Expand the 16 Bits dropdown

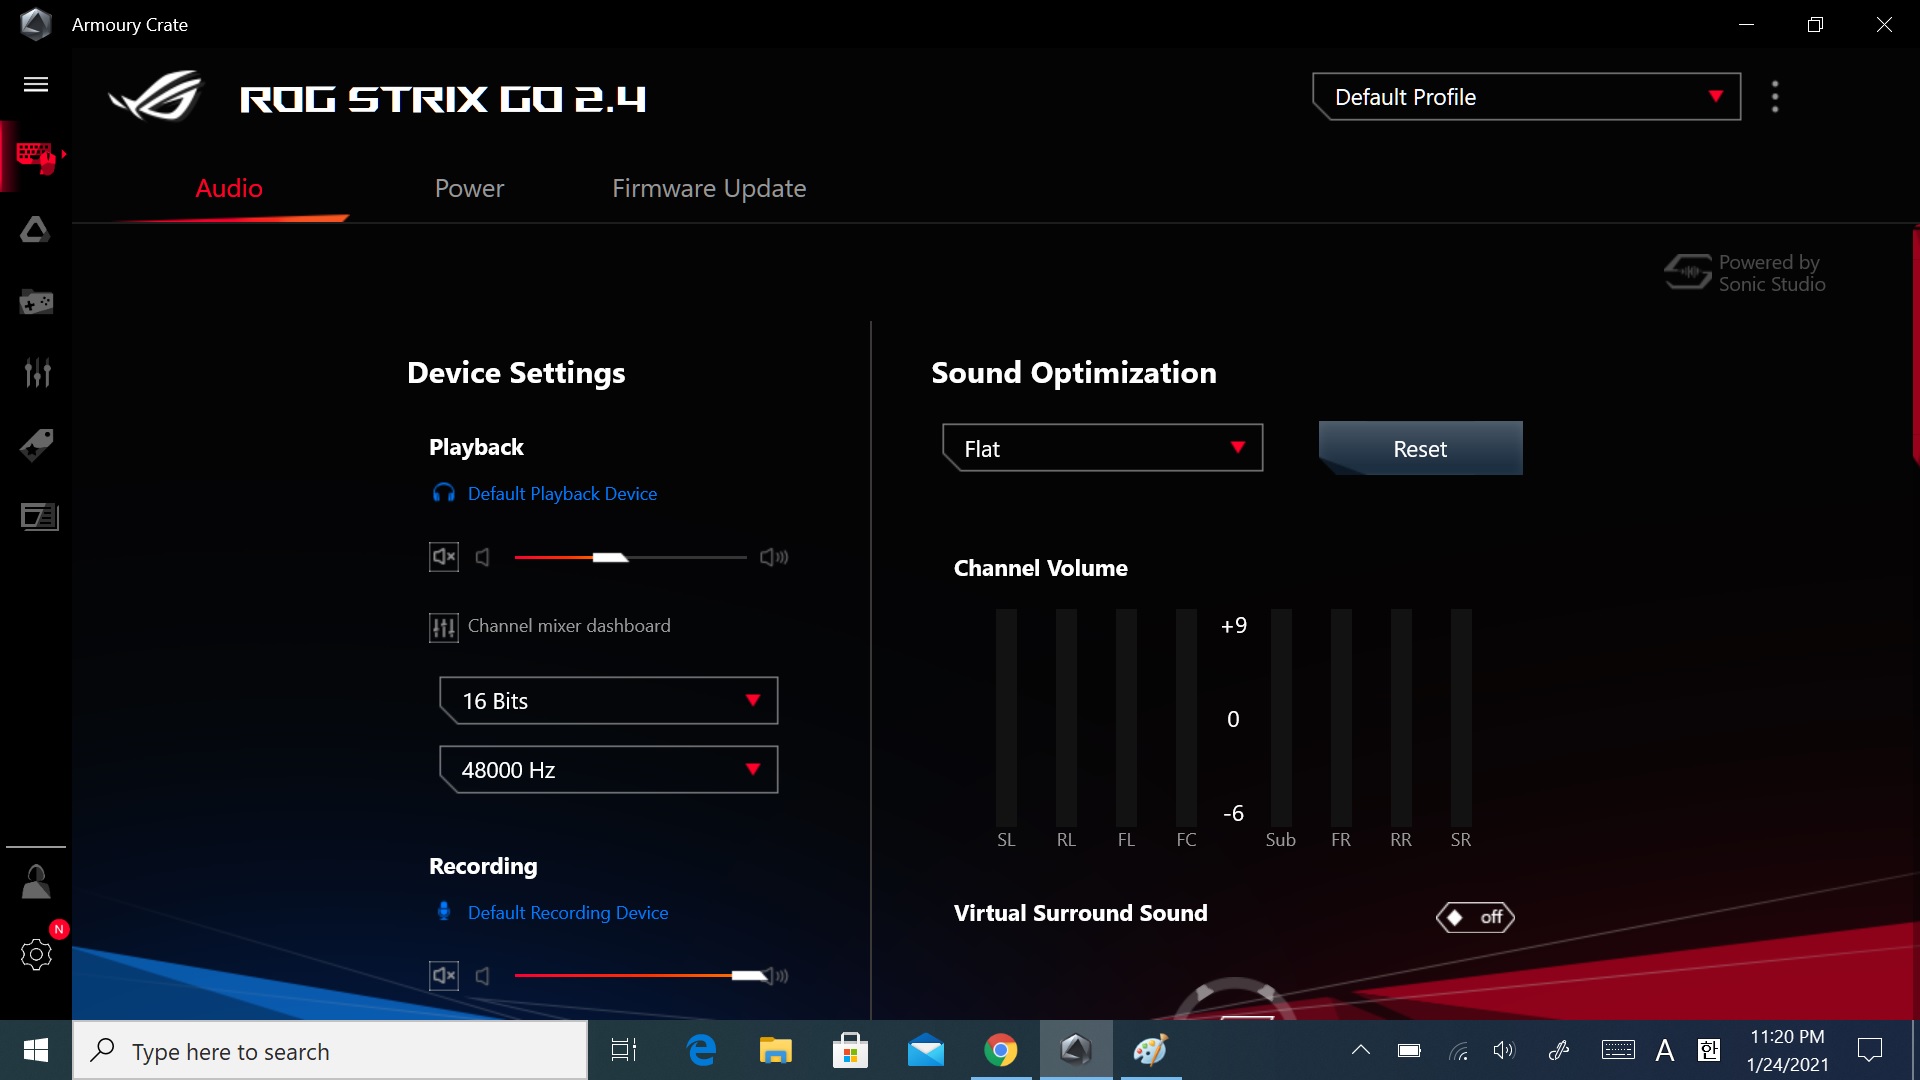[x=608, y=701]
